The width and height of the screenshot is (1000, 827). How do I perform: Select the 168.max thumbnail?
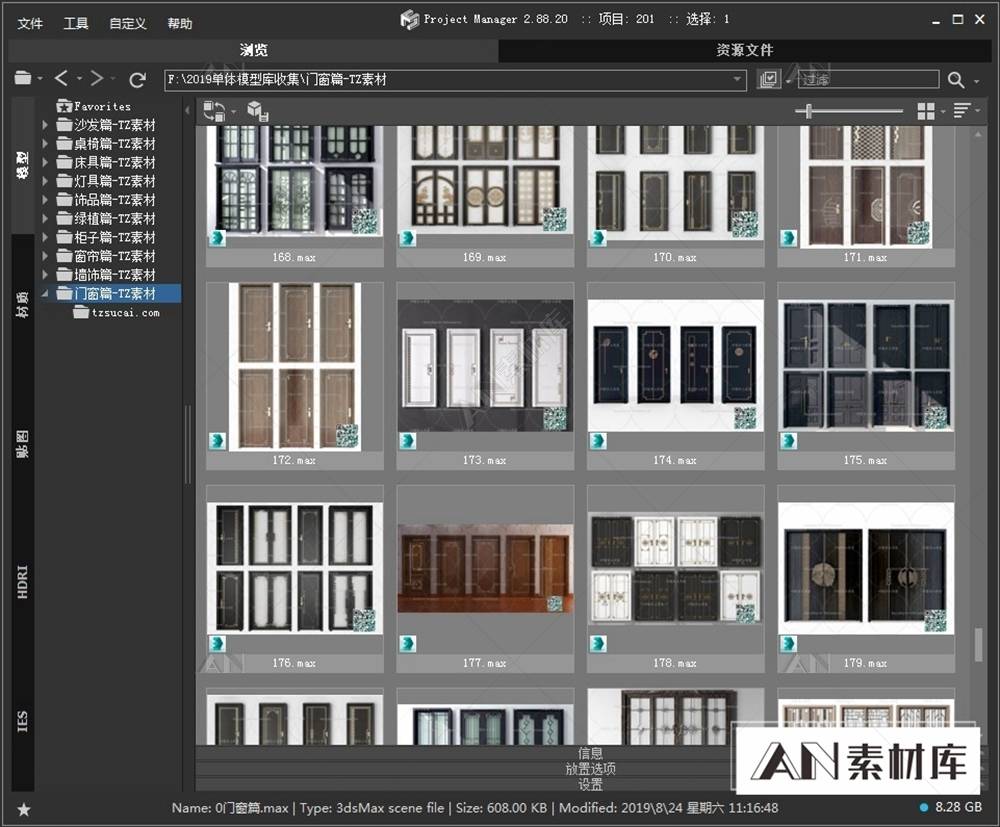click(x=295, y=194)
